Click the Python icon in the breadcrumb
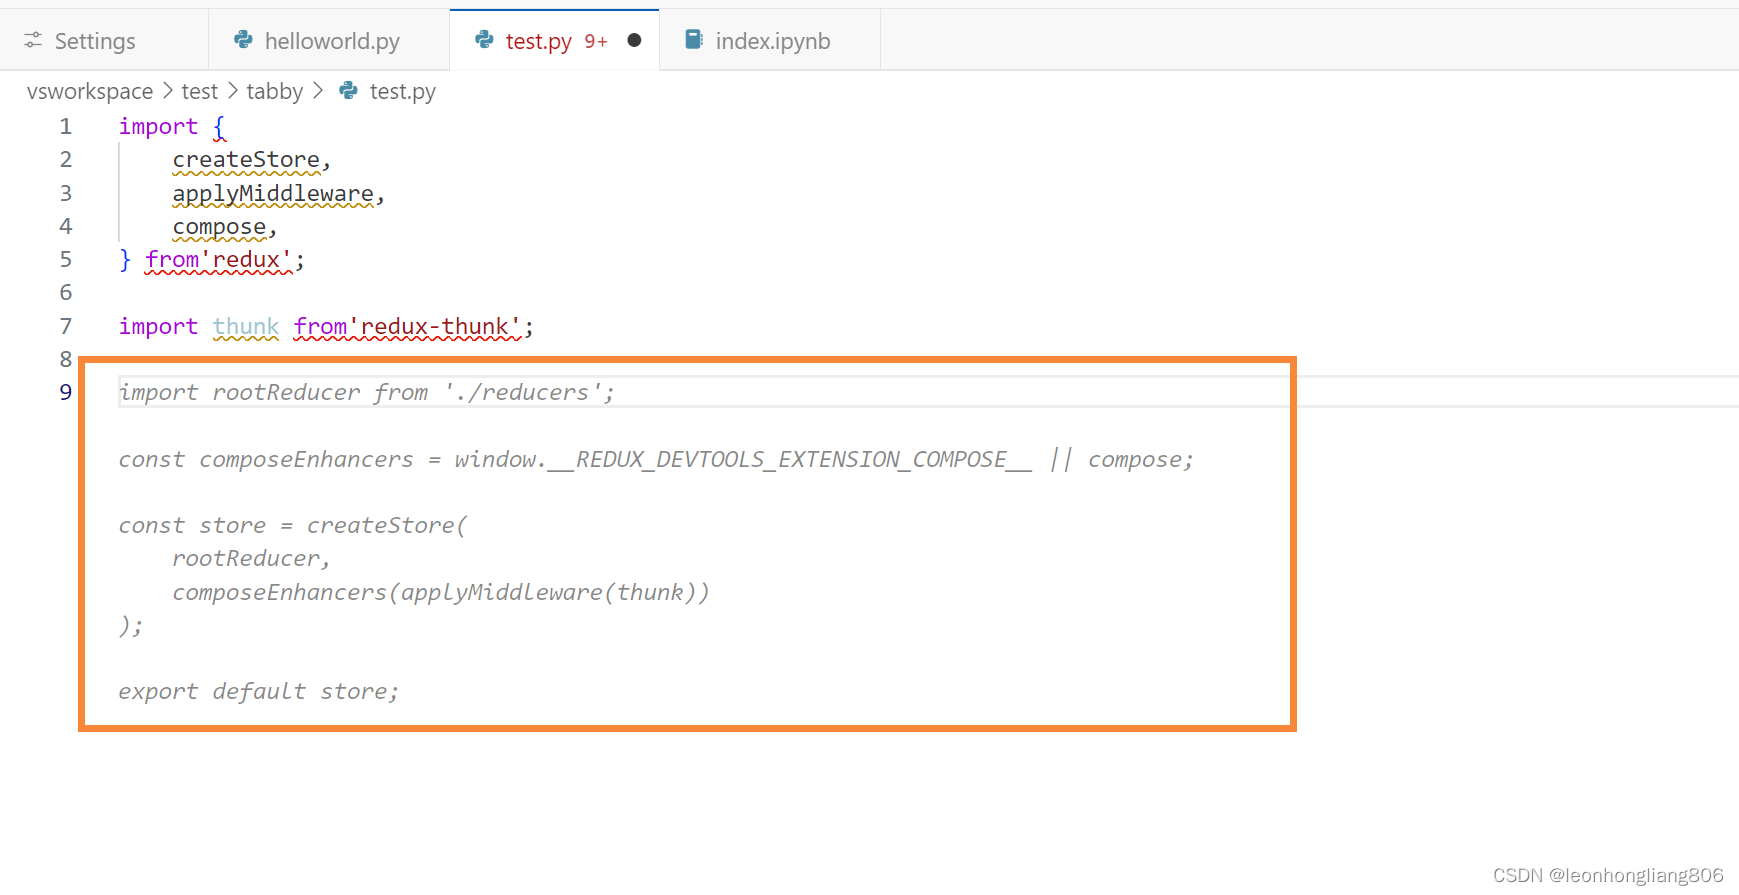The height and width of the screenshot is (895, 1739). pyautogui.click(x=348, y=91)
